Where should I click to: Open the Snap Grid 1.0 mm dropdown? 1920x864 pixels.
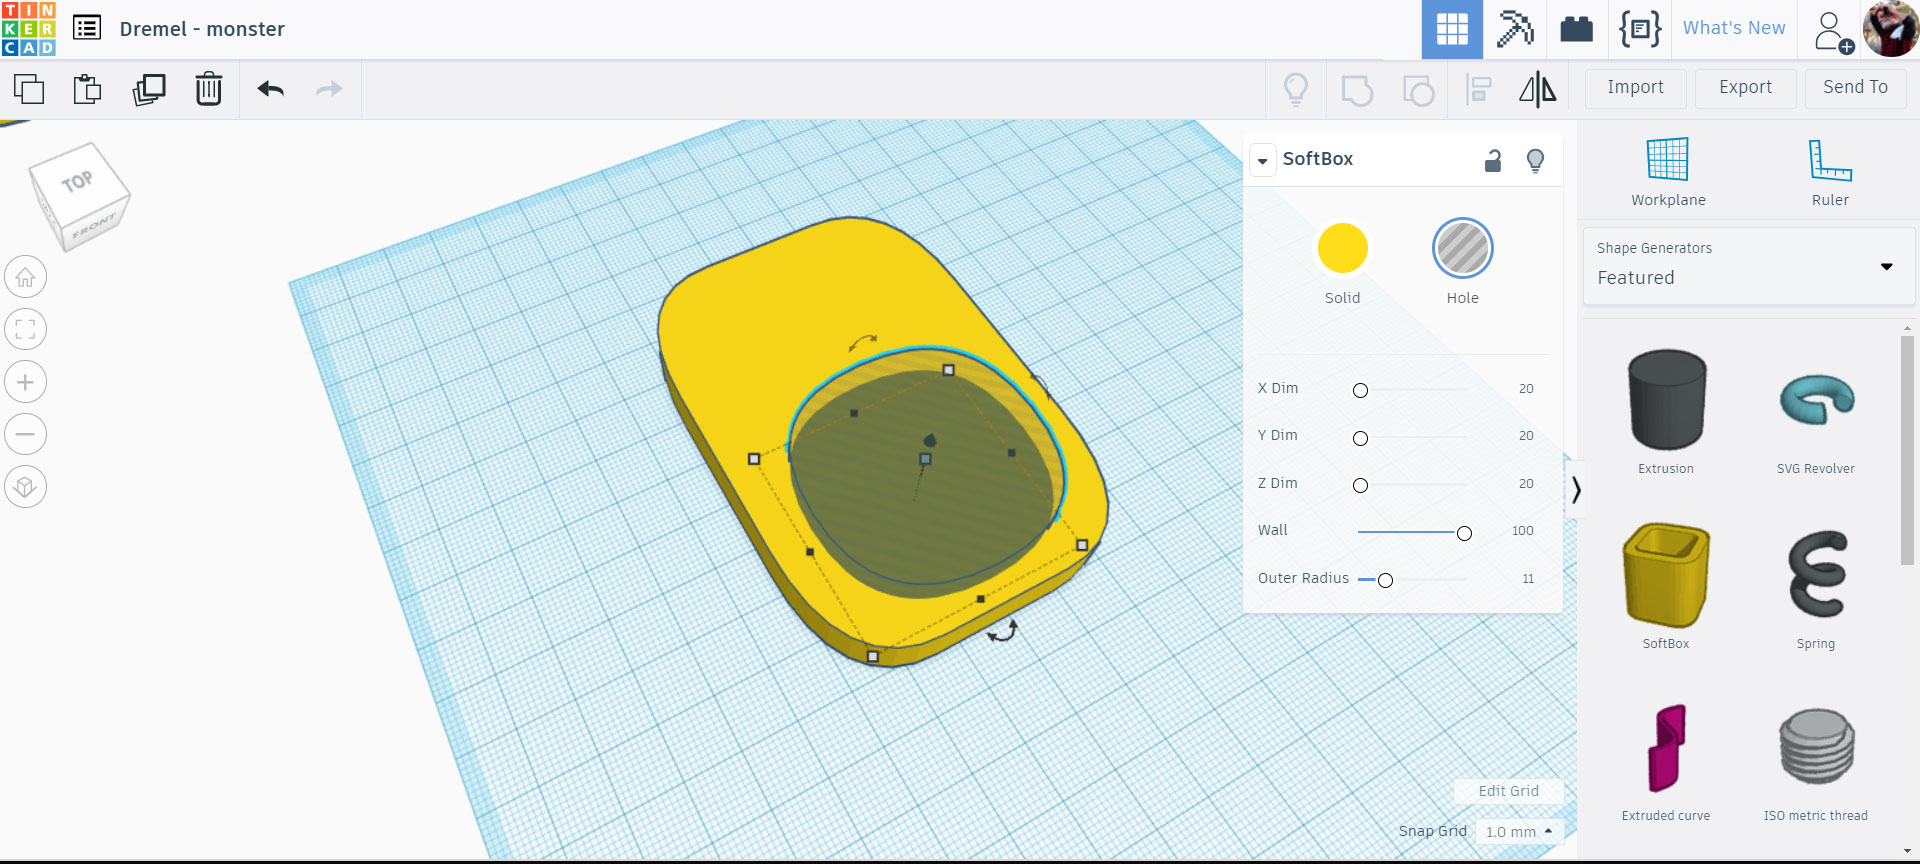click(1519, 832)
